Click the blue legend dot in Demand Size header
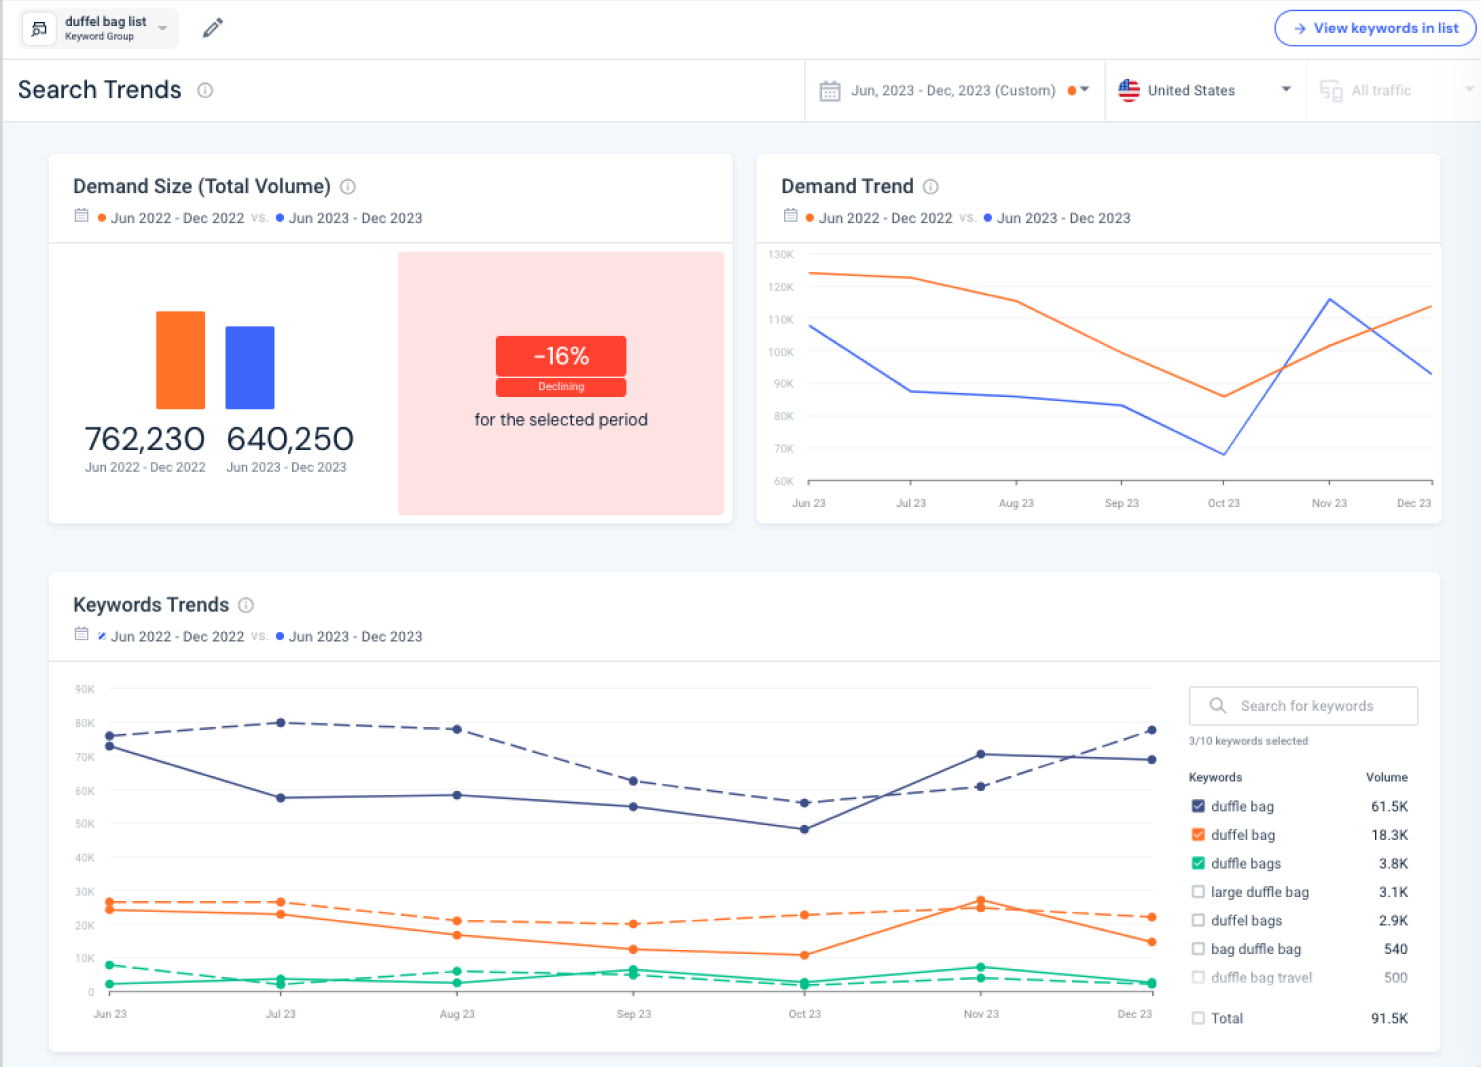Screen dimensions: 1481x1067 coord(280,218)
